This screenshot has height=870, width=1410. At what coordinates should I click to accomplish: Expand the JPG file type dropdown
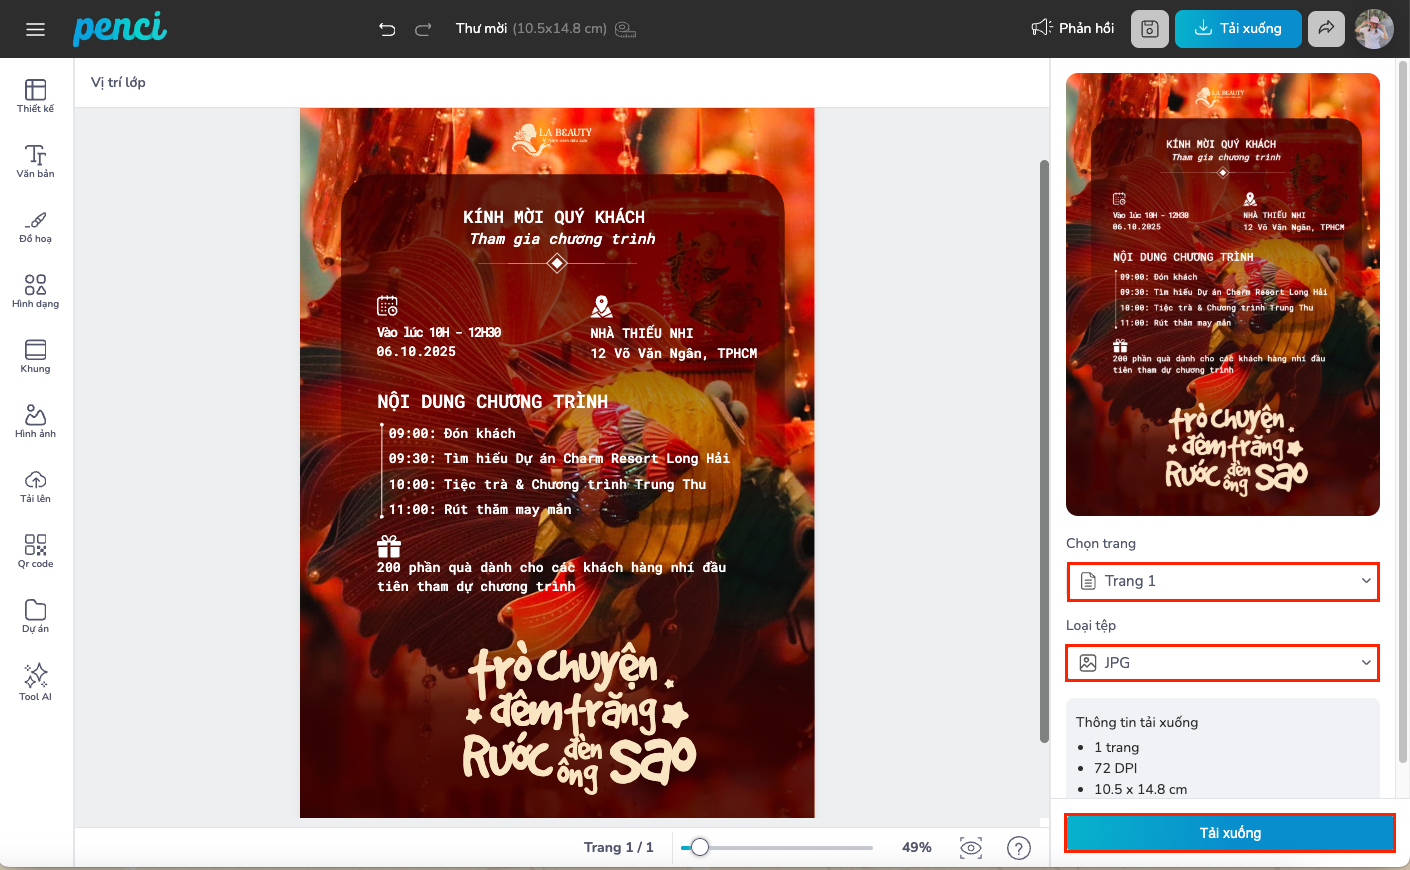[x=1223, y=663]
